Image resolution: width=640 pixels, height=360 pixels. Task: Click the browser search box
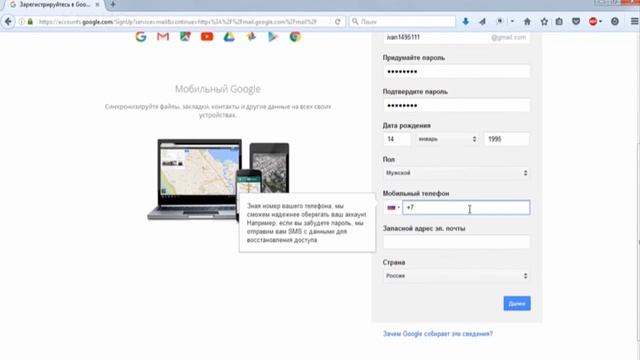coord(402,22)
